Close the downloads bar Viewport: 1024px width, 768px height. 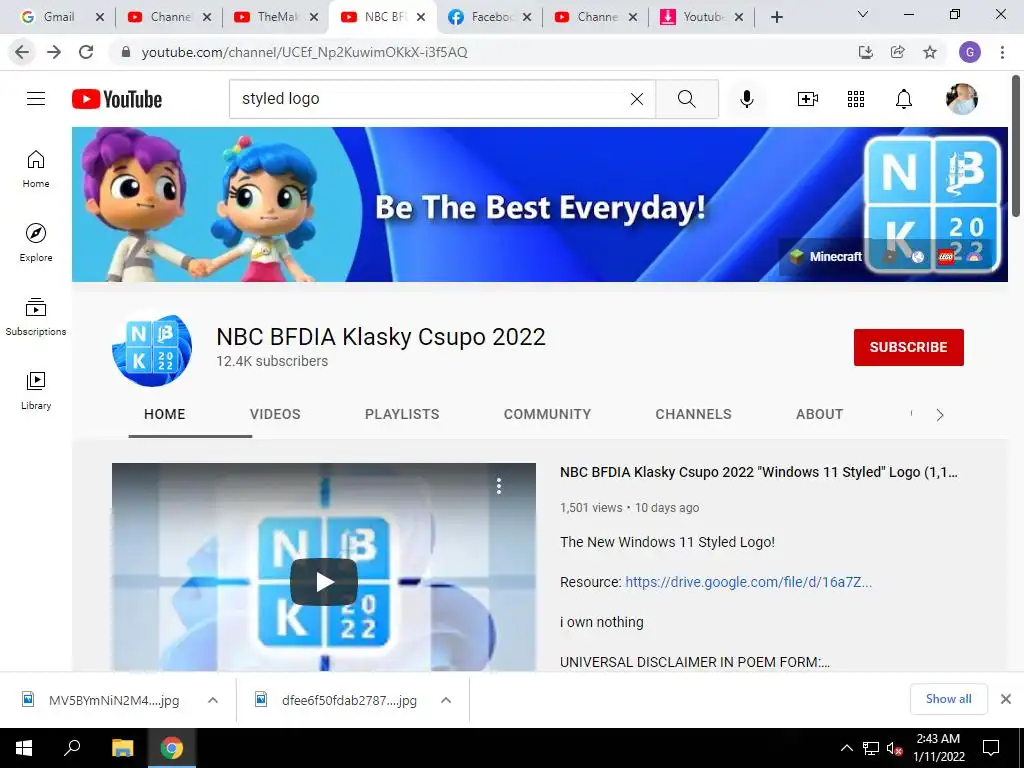(1006, 699)
